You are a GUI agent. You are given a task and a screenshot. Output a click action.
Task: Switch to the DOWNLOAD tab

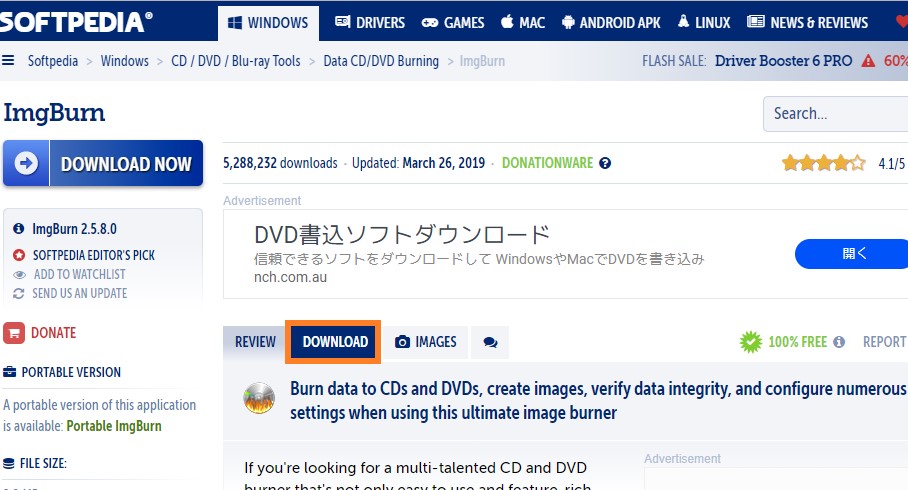(x=334, y=342)
